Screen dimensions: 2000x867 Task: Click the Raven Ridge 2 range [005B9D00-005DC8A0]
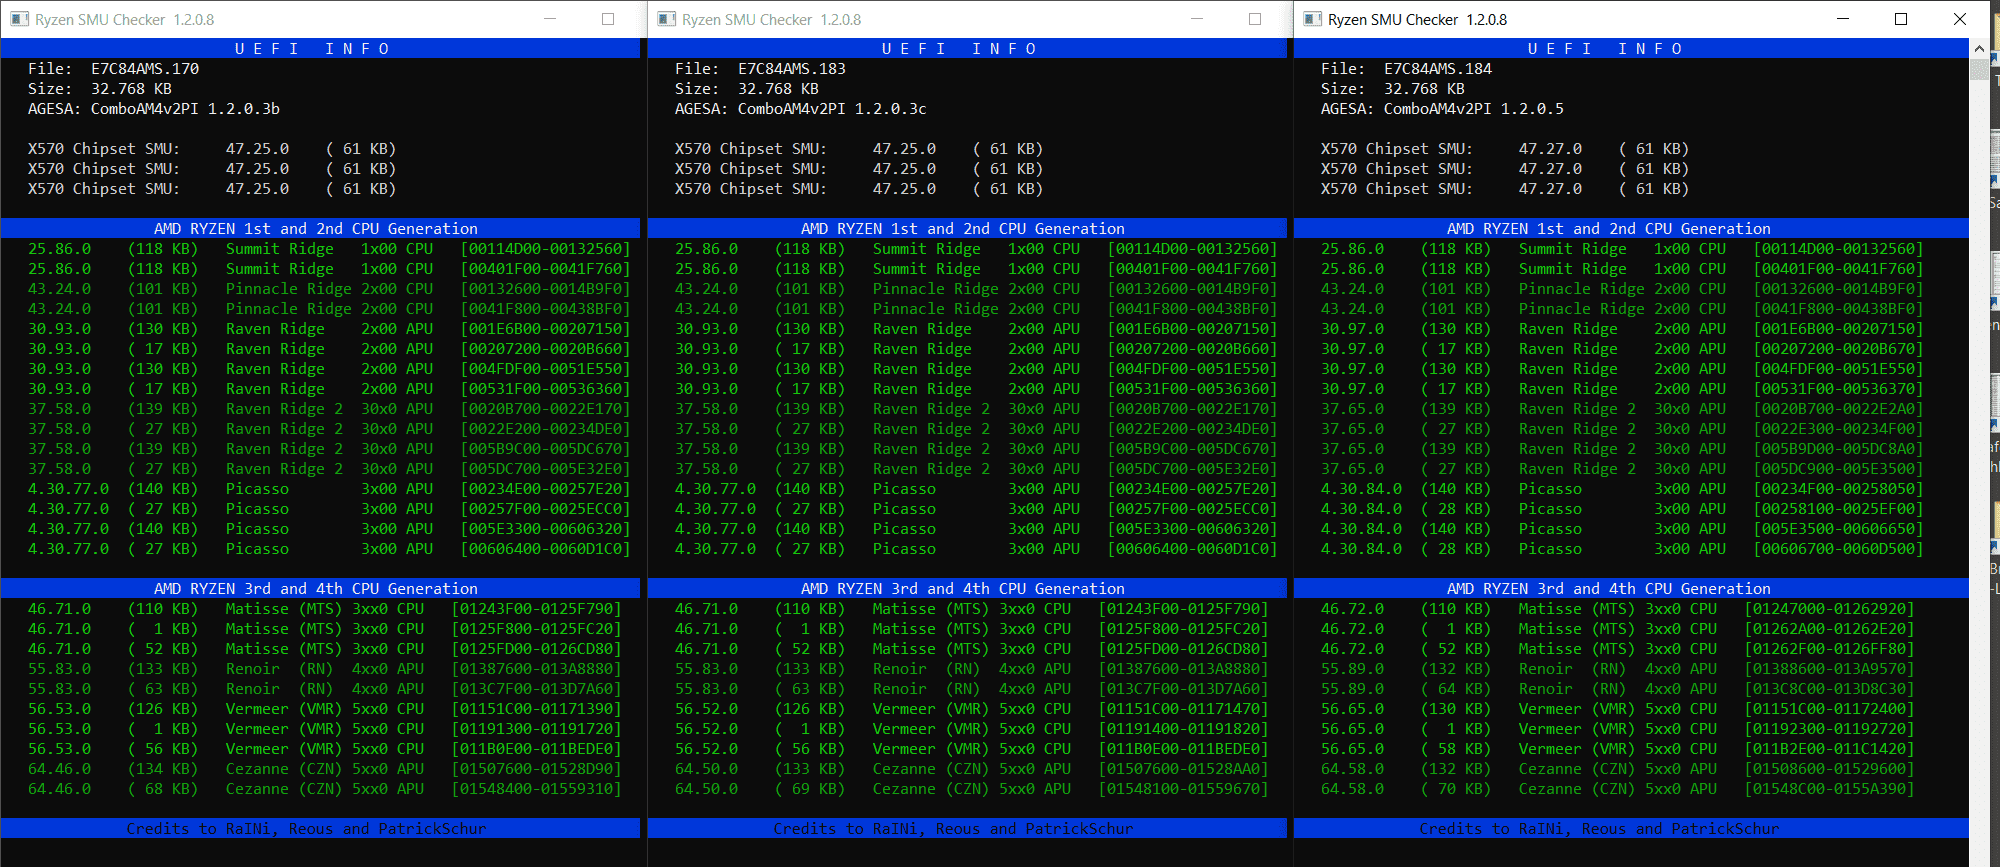1838,449
